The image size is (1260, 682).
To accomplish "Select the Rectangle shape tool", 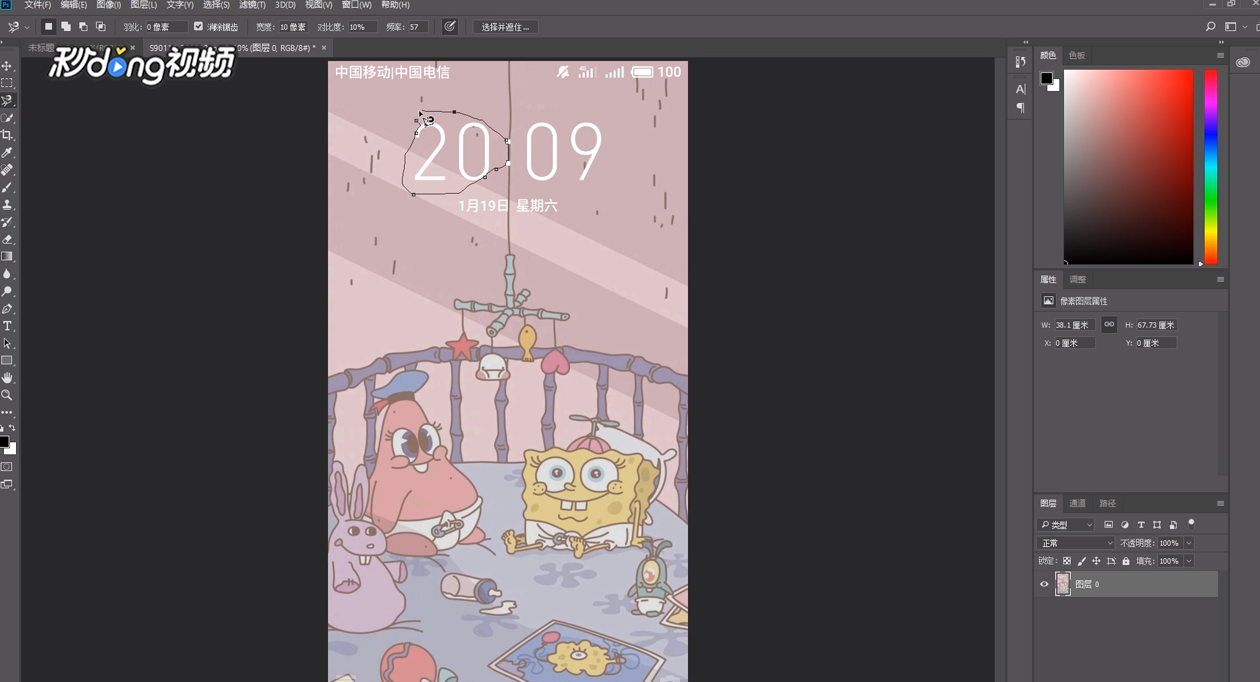I will [7, 360].
